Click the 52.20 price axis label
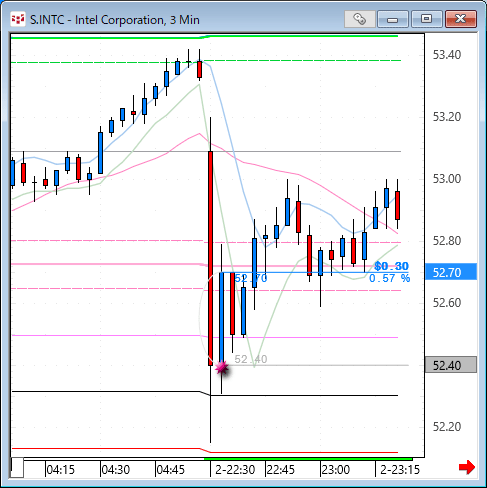The width and height of the screenshot is (487, 488). (447, 427)
